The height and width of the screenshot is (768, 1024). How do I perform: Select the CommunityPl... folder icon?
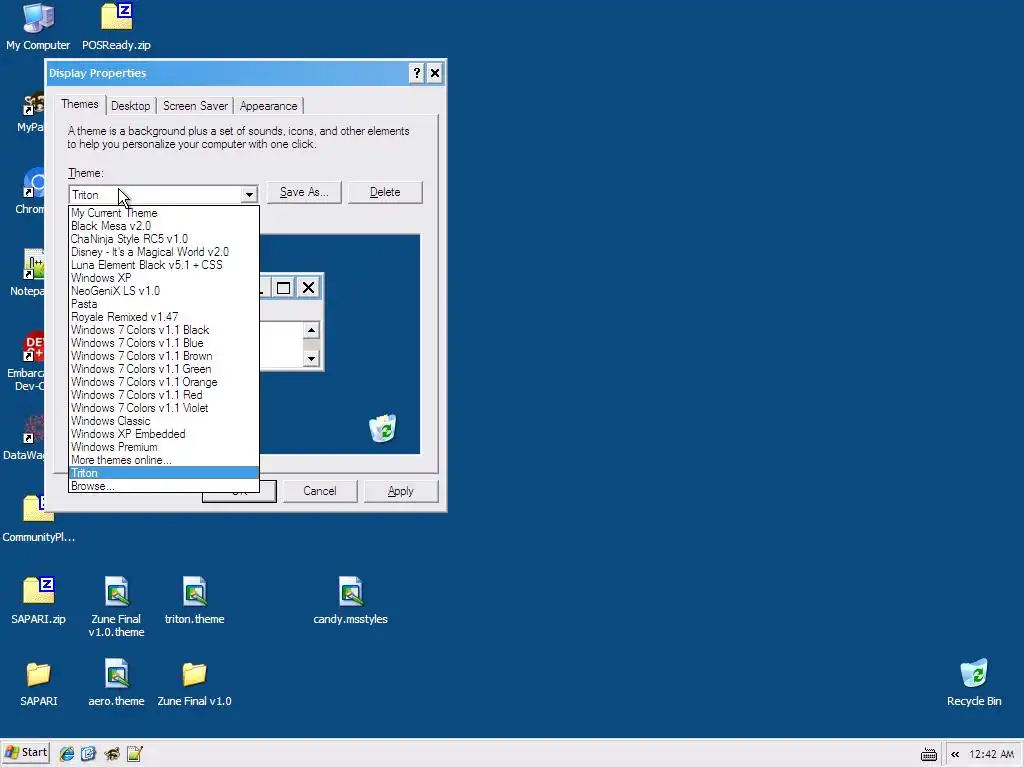pyautogui.click(x=39, y=519)
